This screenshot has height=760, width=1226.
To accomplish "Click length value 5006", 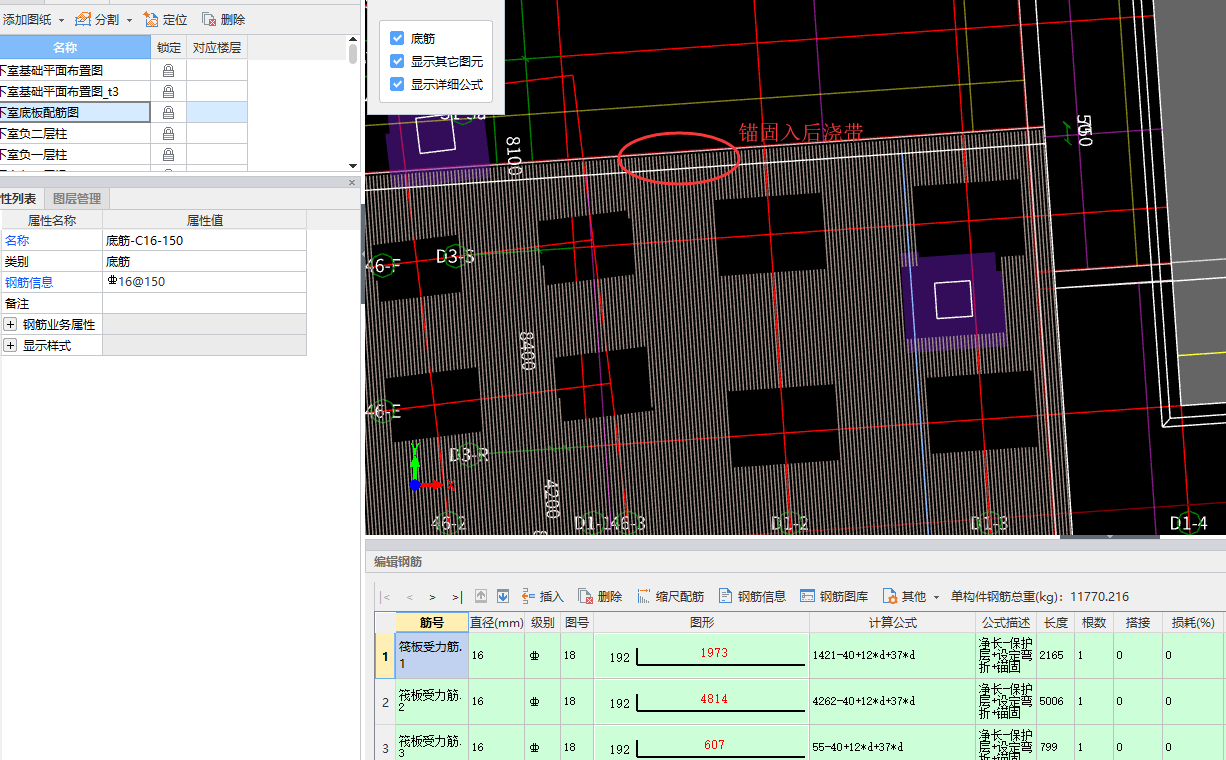I will 1051,702.
